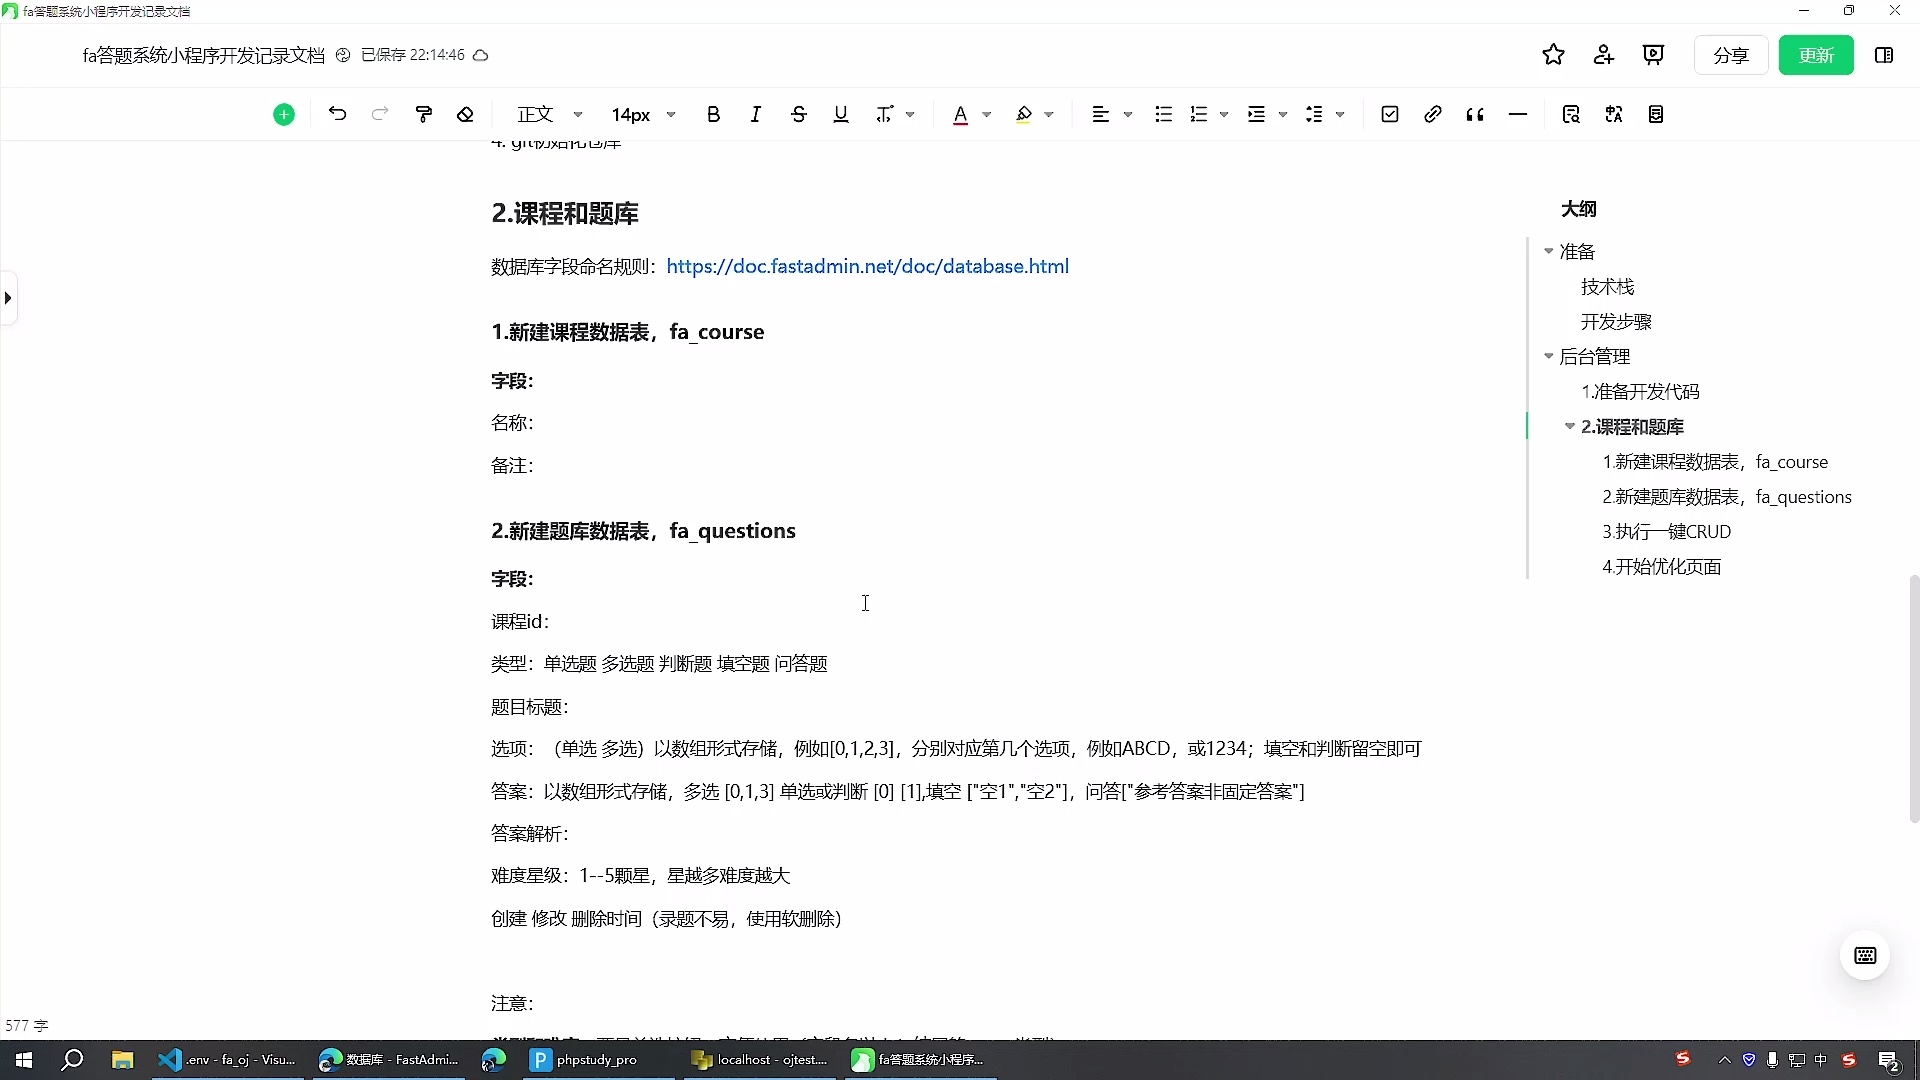Clear formatting with the eraser icon
This screenshot has width=1920, height=1080.
point(465,114)
